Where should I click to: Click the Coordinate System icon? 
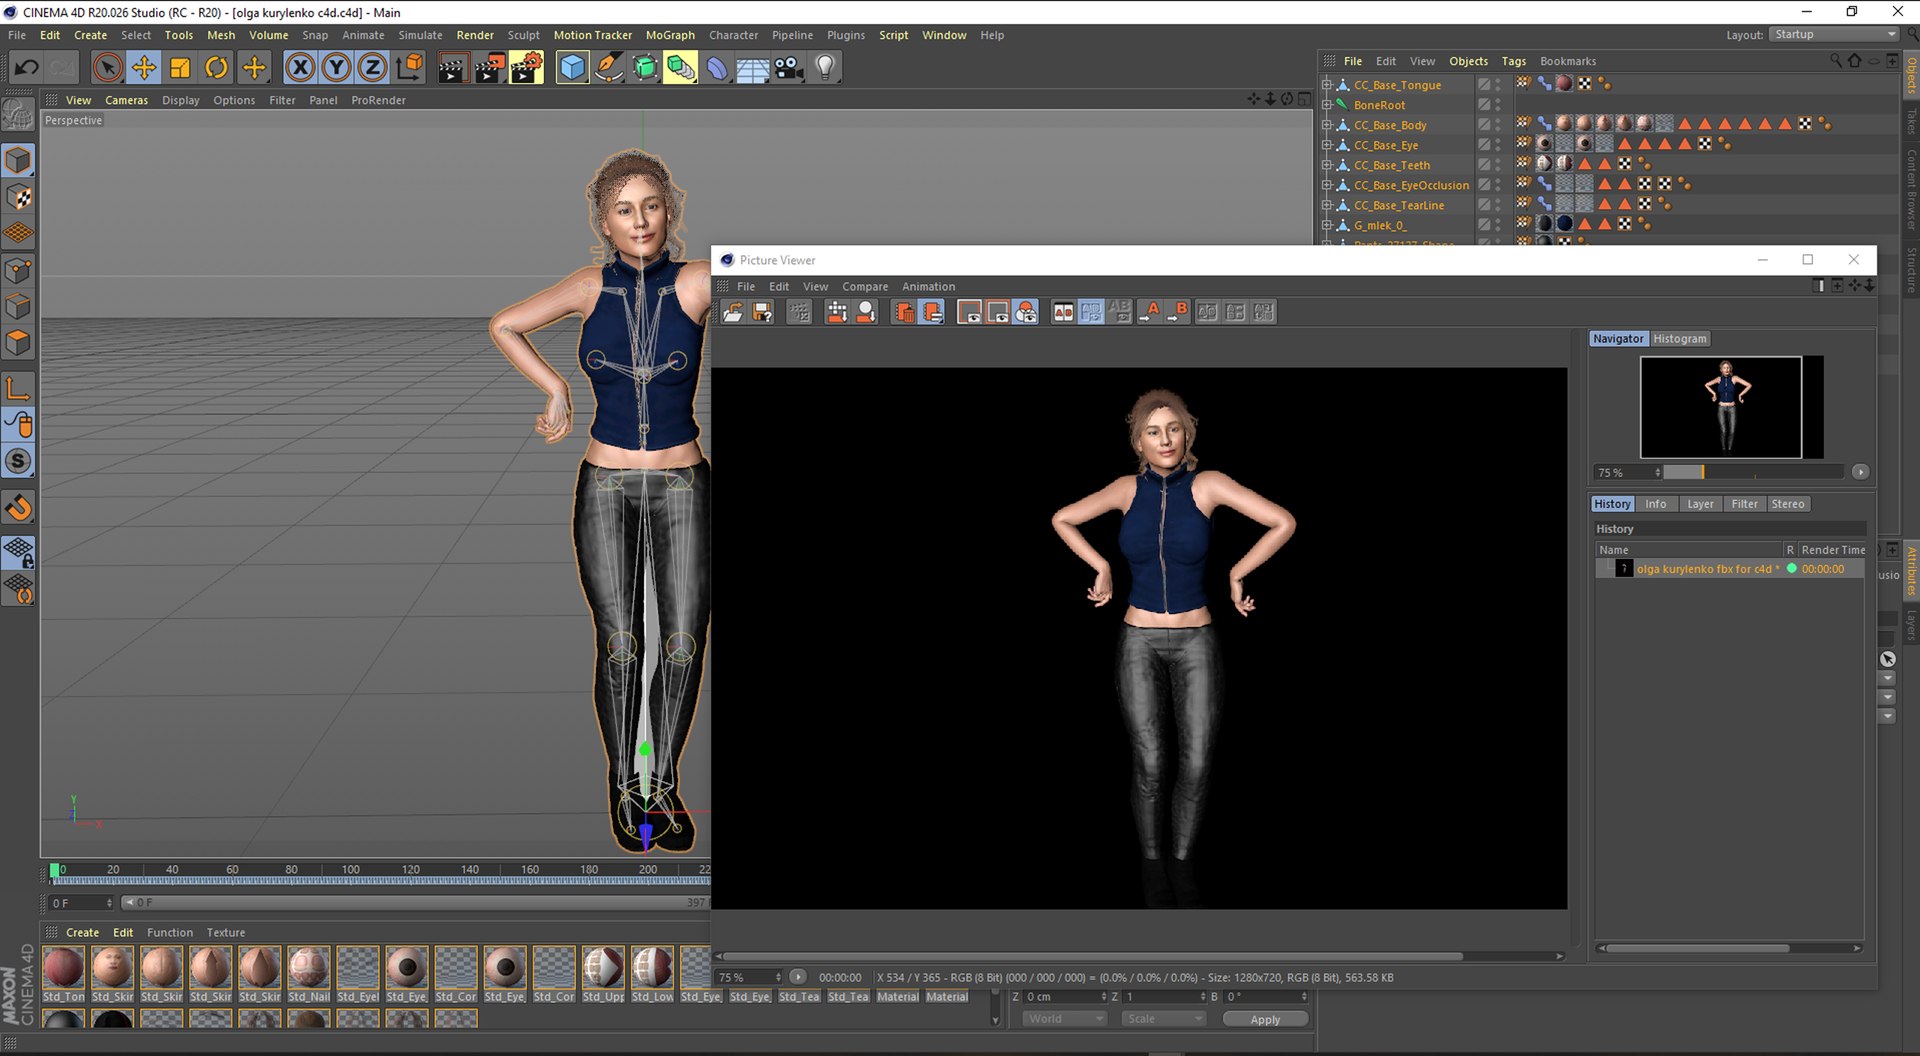[409, 67]
